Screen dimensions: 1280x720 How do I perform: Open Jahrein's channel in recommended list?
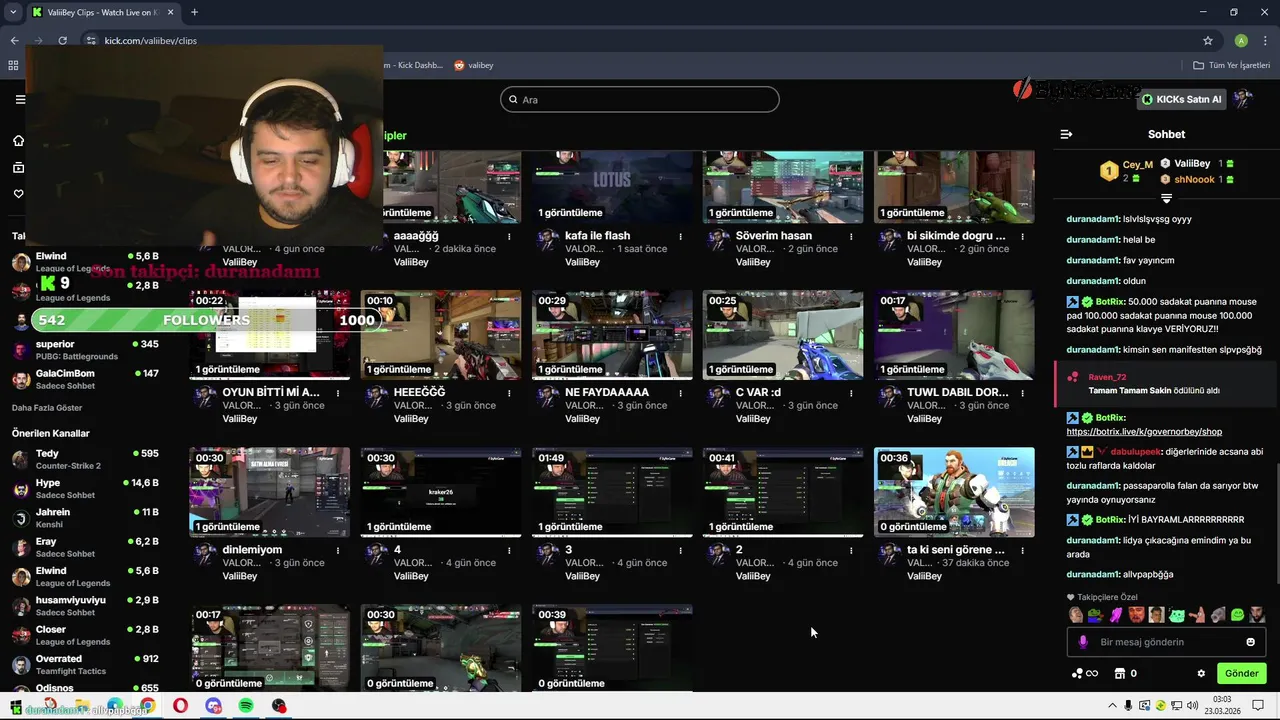(x=85, y=518)
